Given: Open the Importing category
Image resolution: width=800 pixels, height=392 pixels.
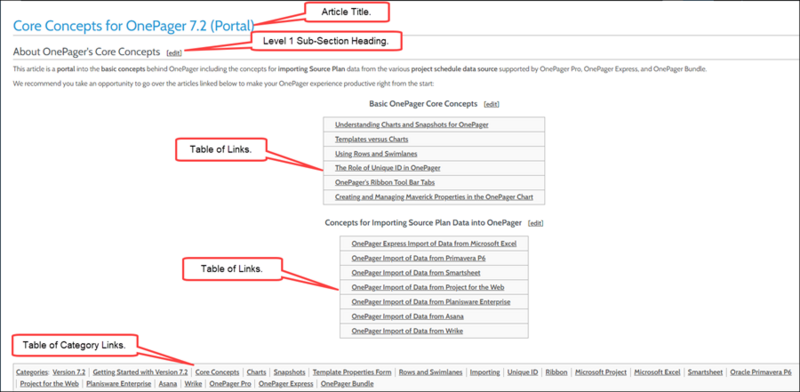Looking at the screenshot, I should click(x=485, y=373).
